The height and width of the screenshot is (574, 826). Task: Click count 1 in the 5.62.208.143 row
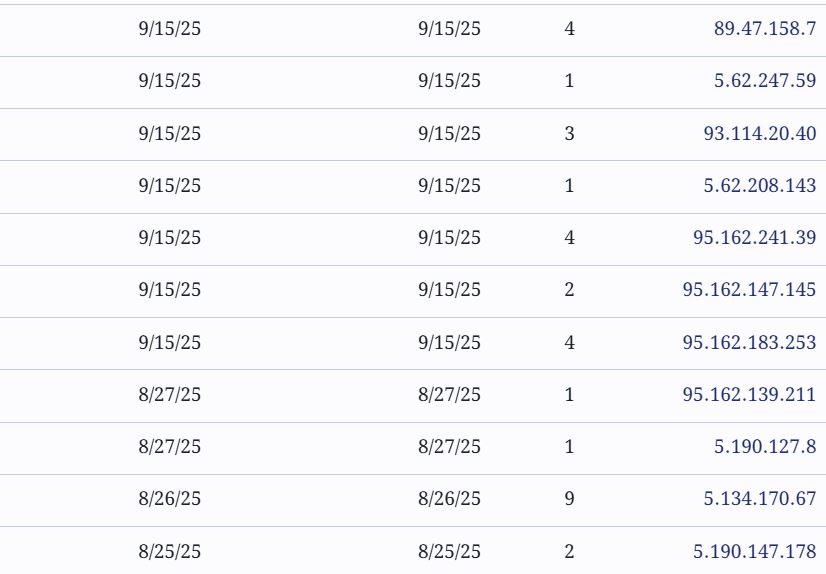[x=570, y=185]
